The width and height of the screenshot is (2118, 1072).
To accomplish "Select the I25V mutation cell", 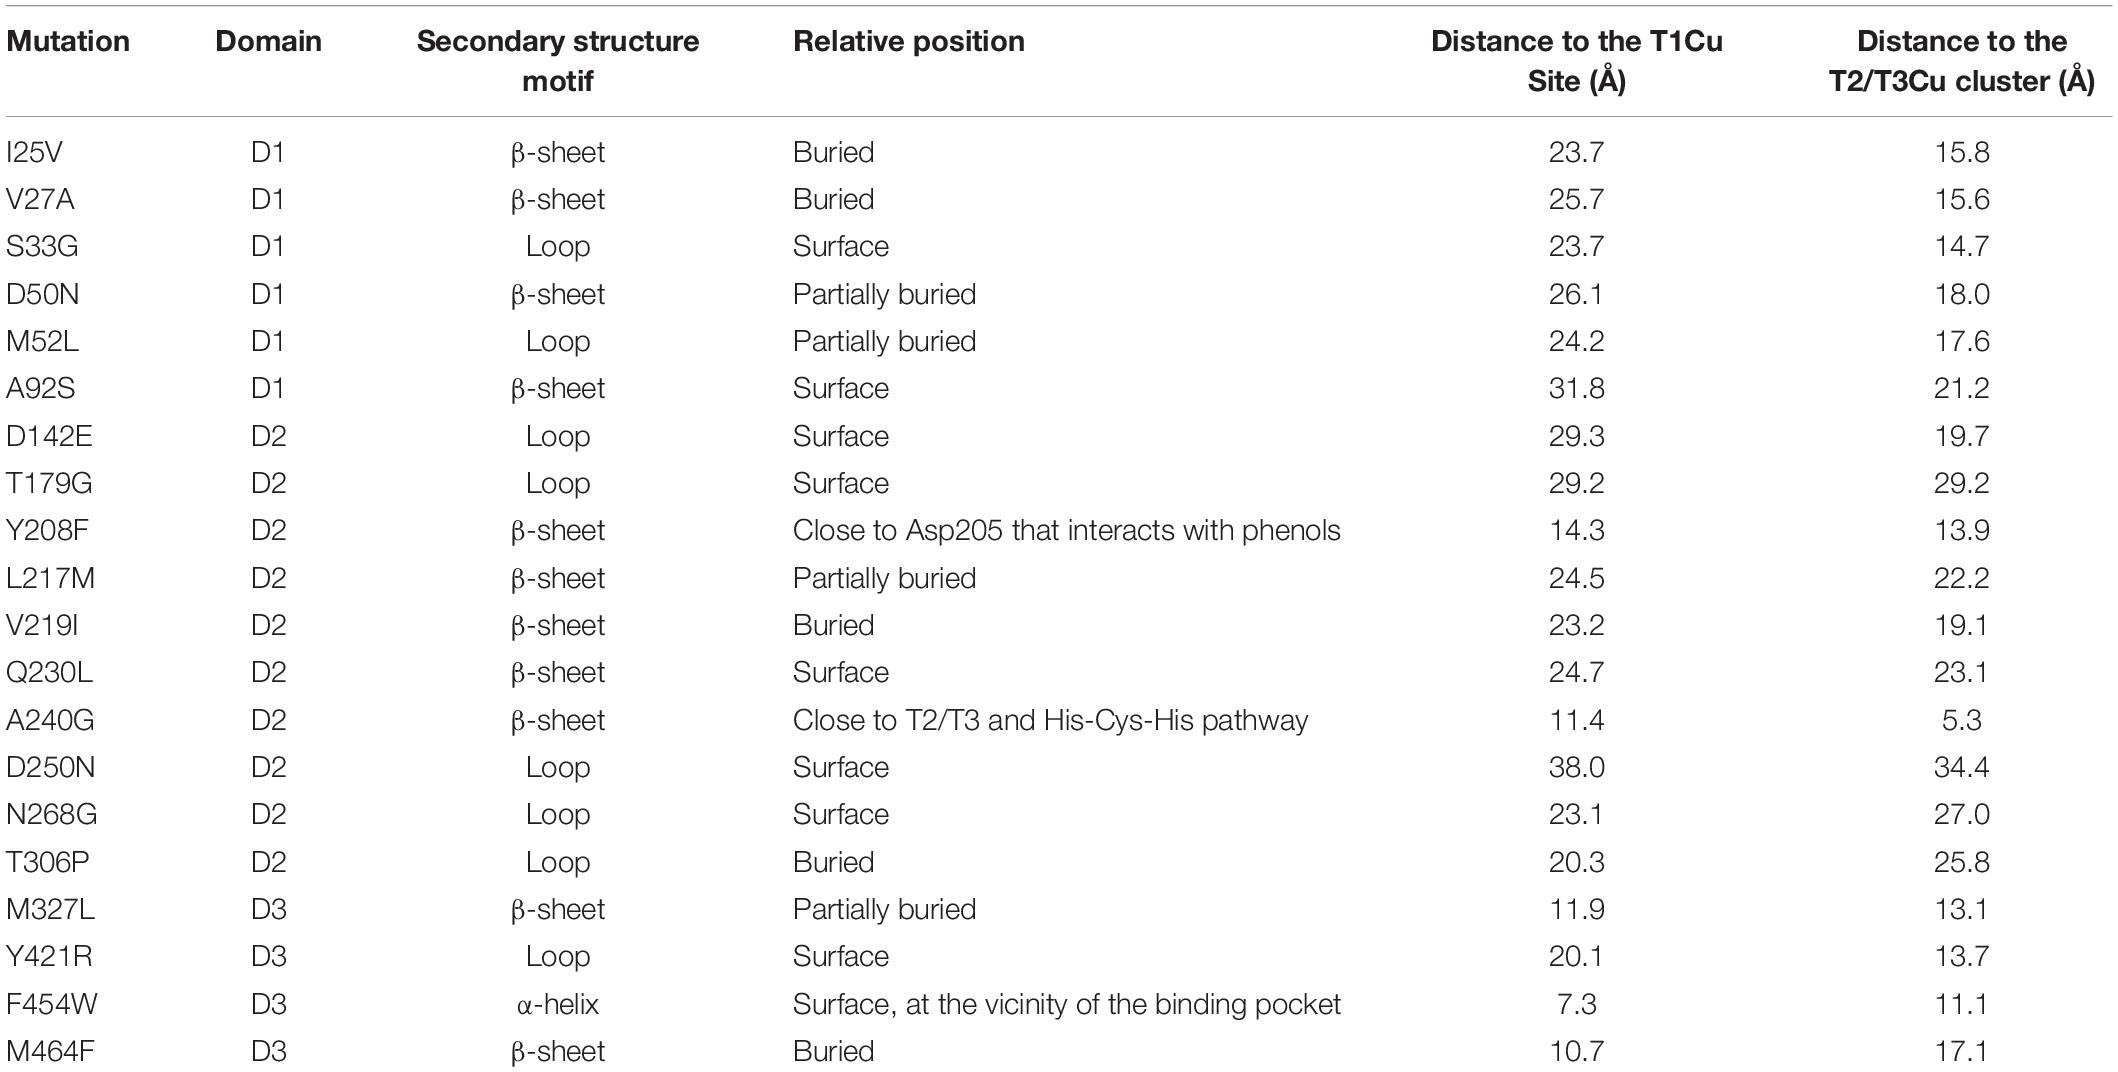I will click(35, 152).
